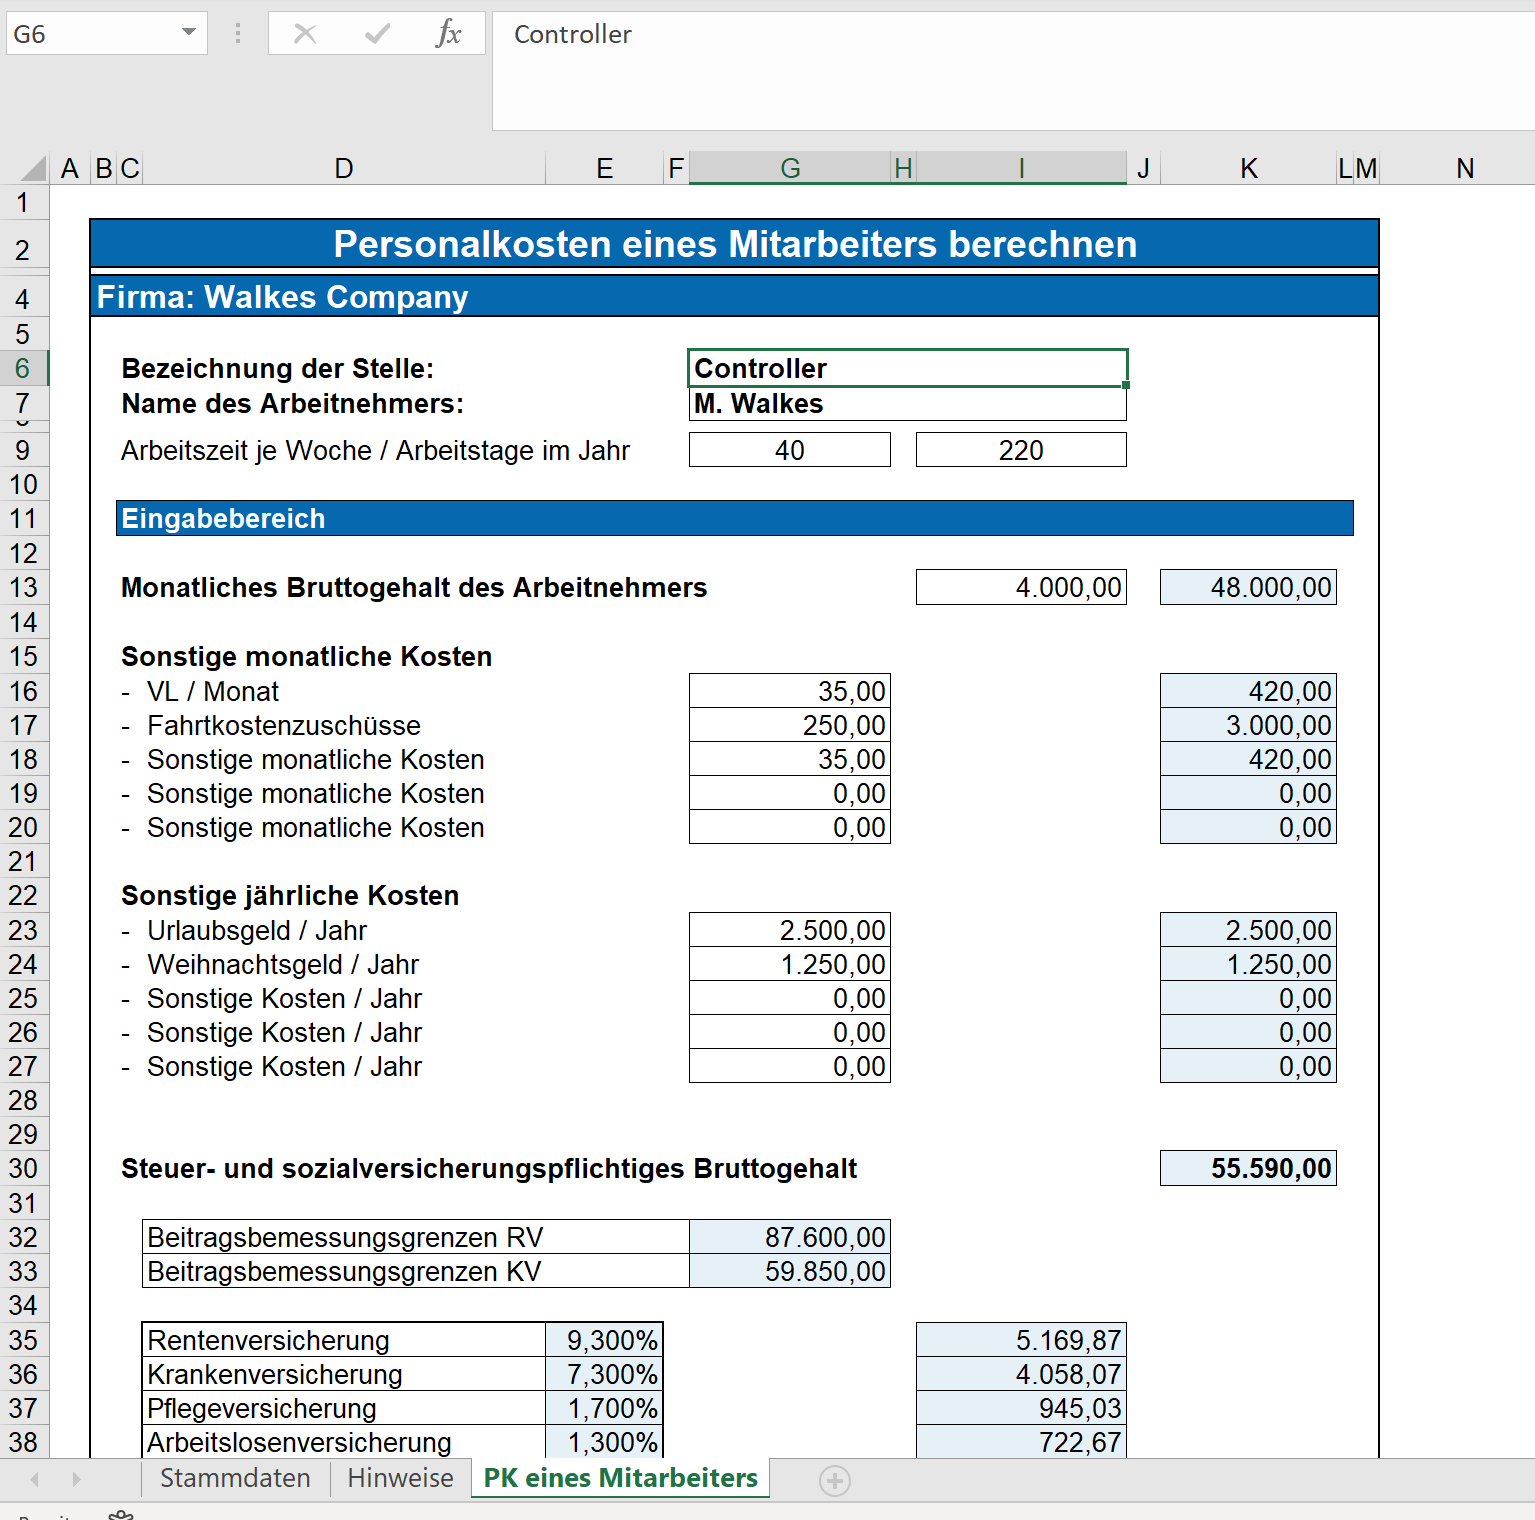Select monthly gross salary cell 4.000,00

pos(1021,587)
